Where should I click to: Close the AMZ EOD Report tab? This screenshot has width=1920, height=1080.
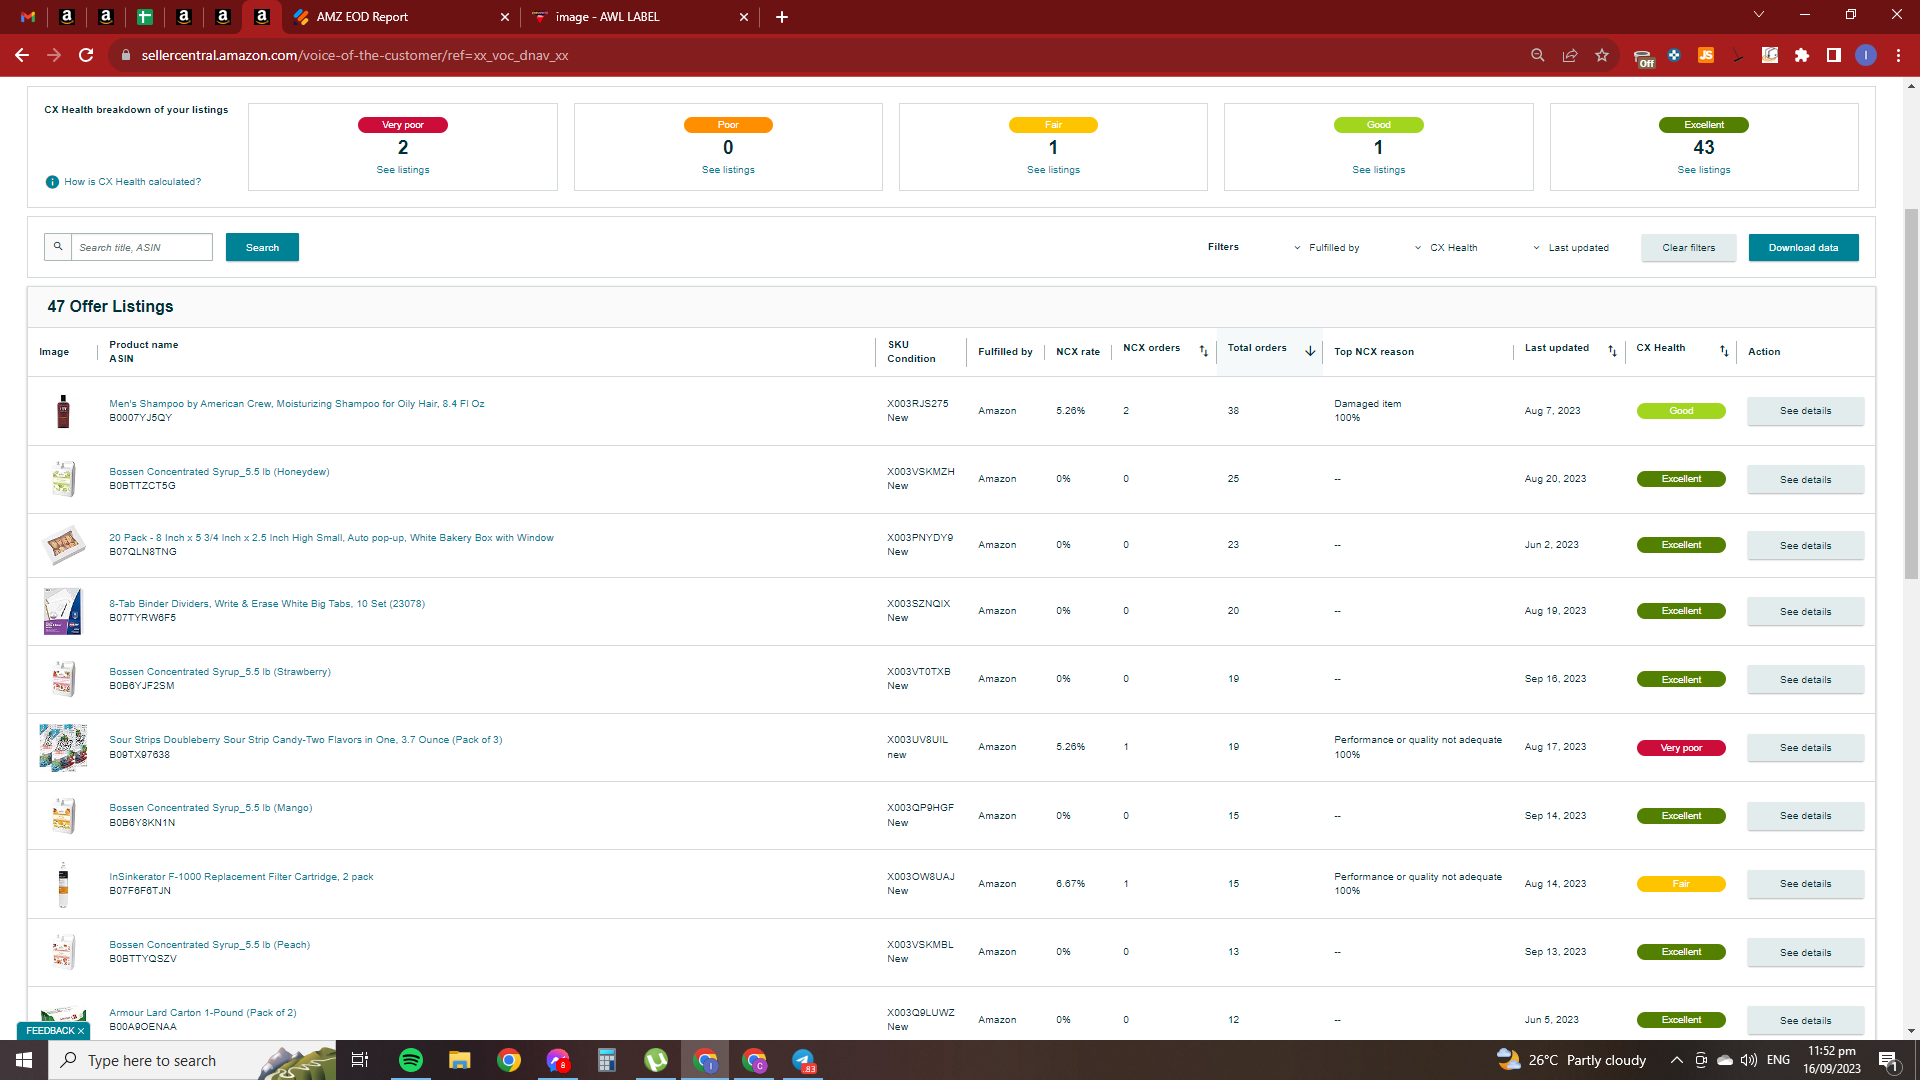coord(505,17)
